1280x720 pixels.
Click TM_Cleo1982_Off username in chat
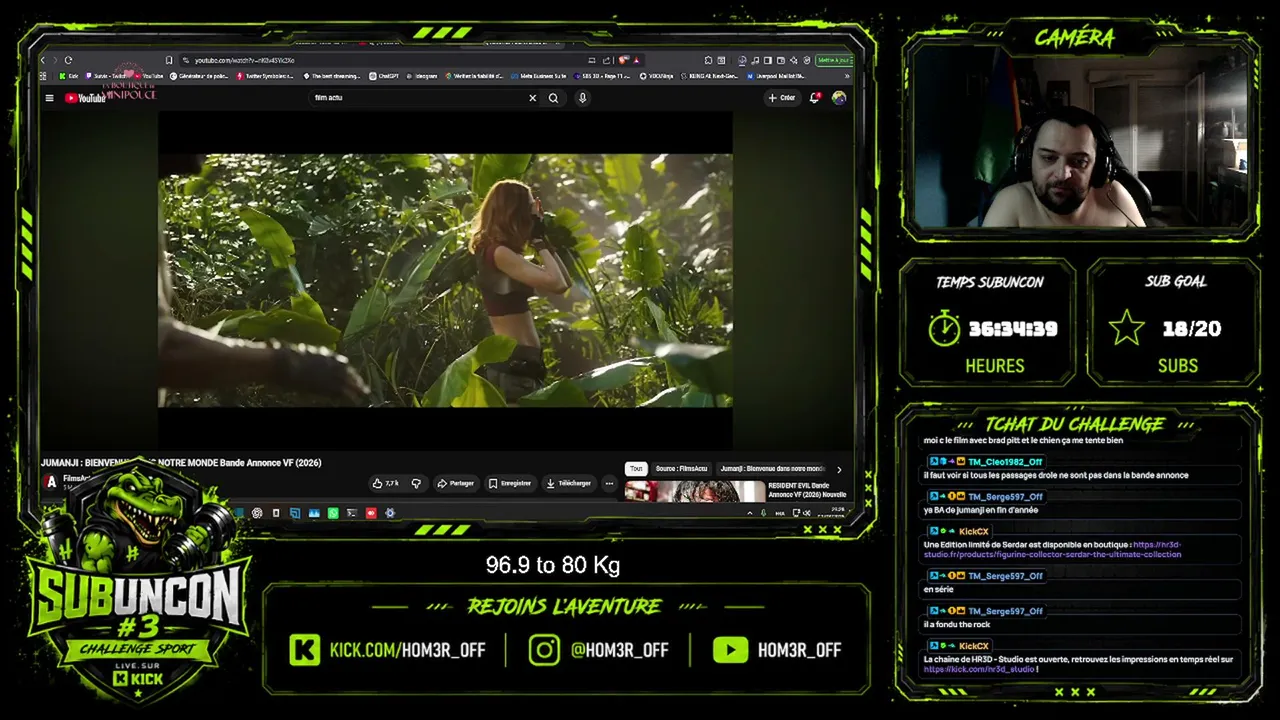point(1005,462)
